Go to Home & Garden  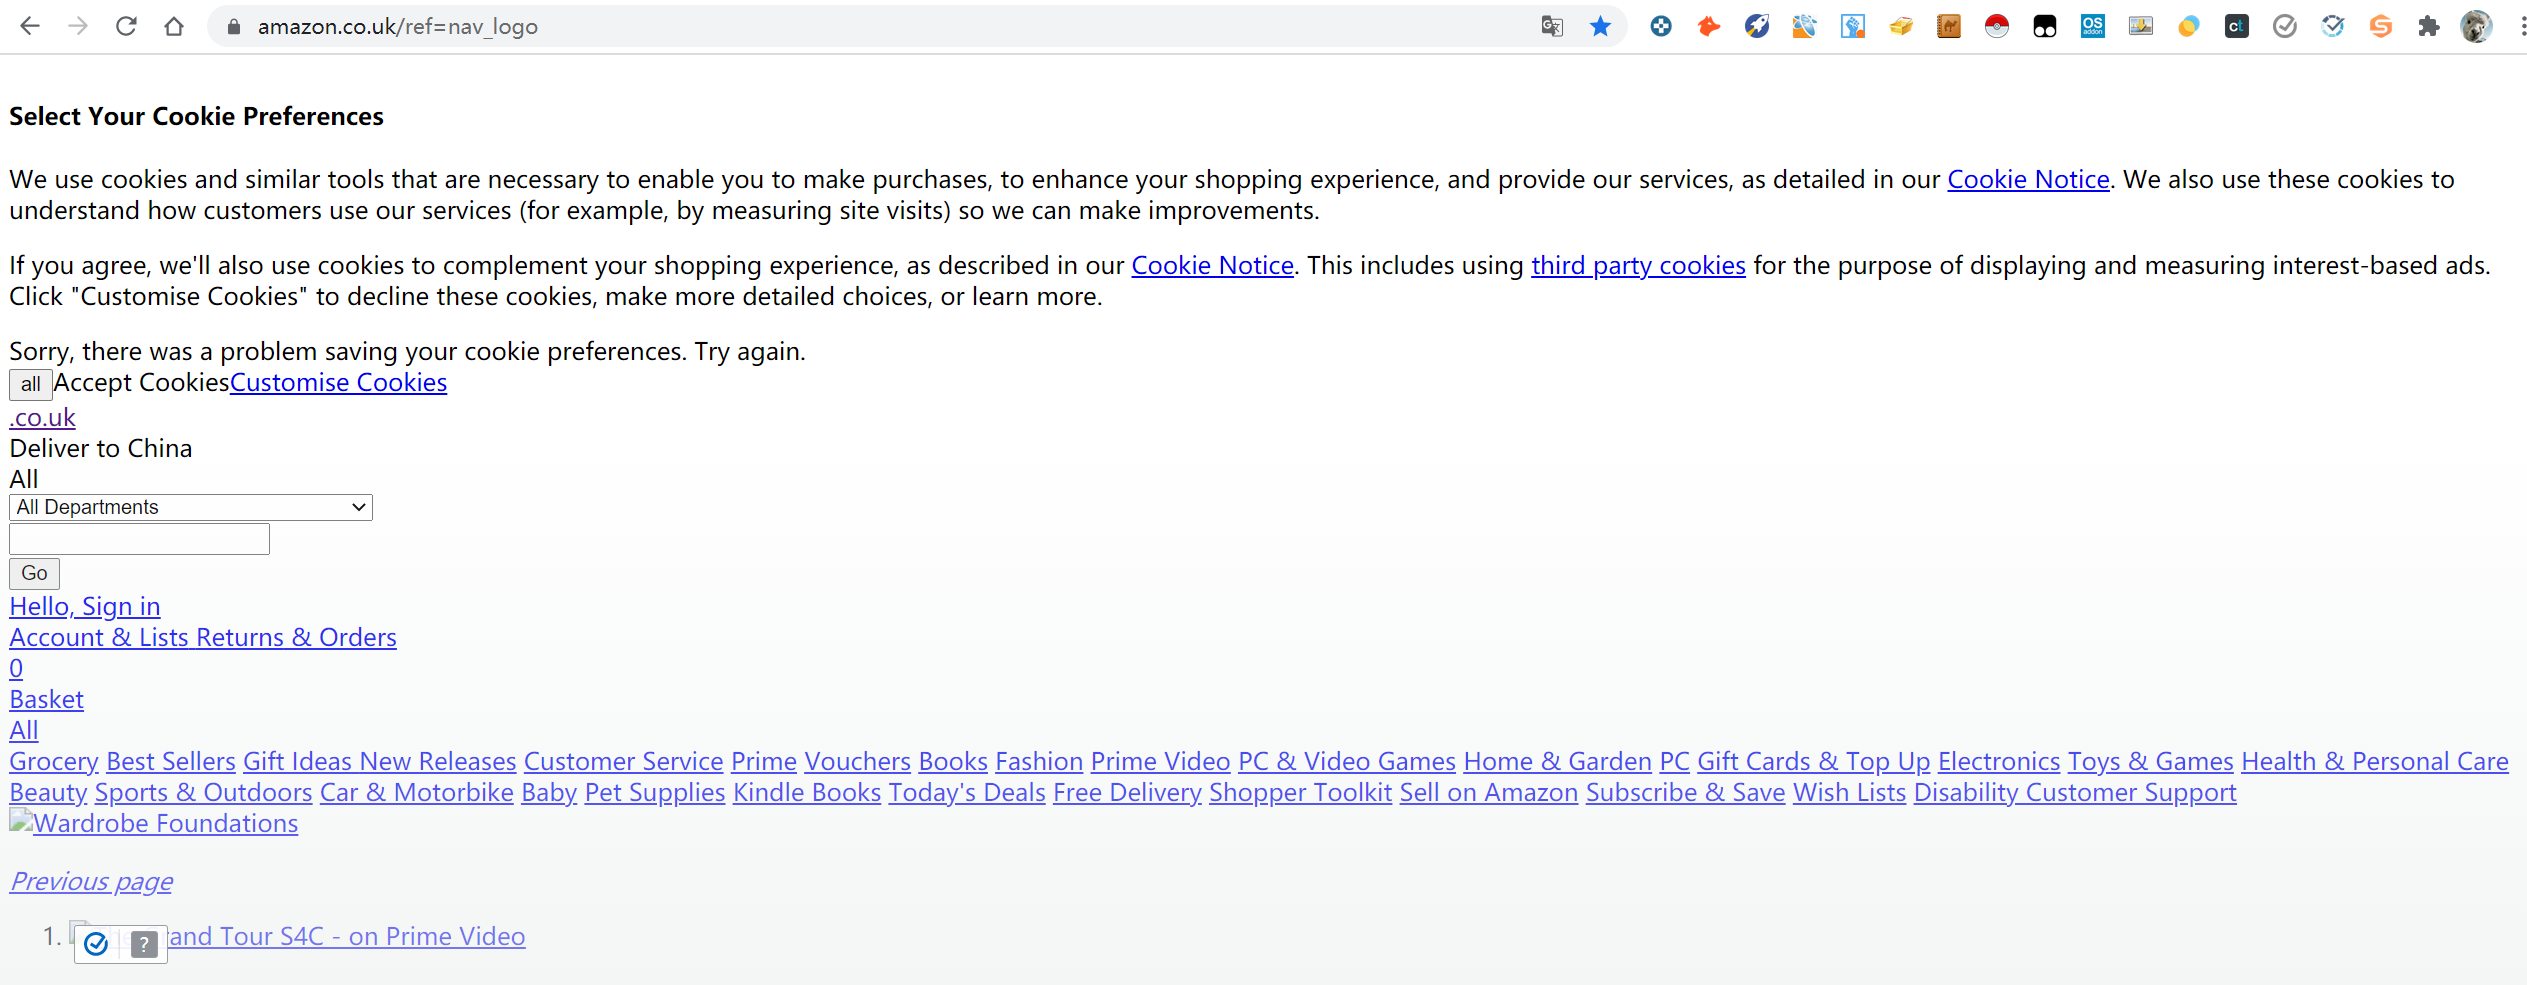[1558, 762]
